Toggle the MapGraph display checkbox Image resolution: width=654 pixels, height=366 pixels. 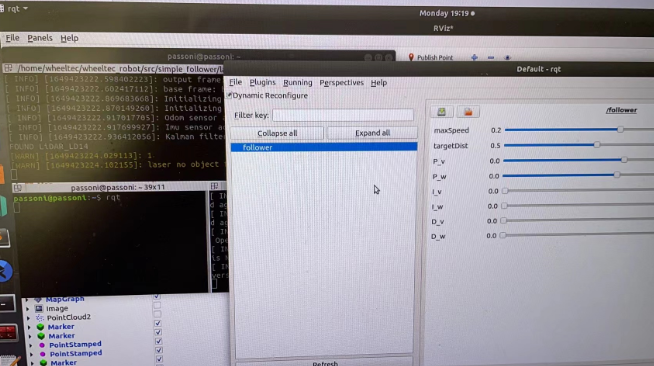(156, 296)
